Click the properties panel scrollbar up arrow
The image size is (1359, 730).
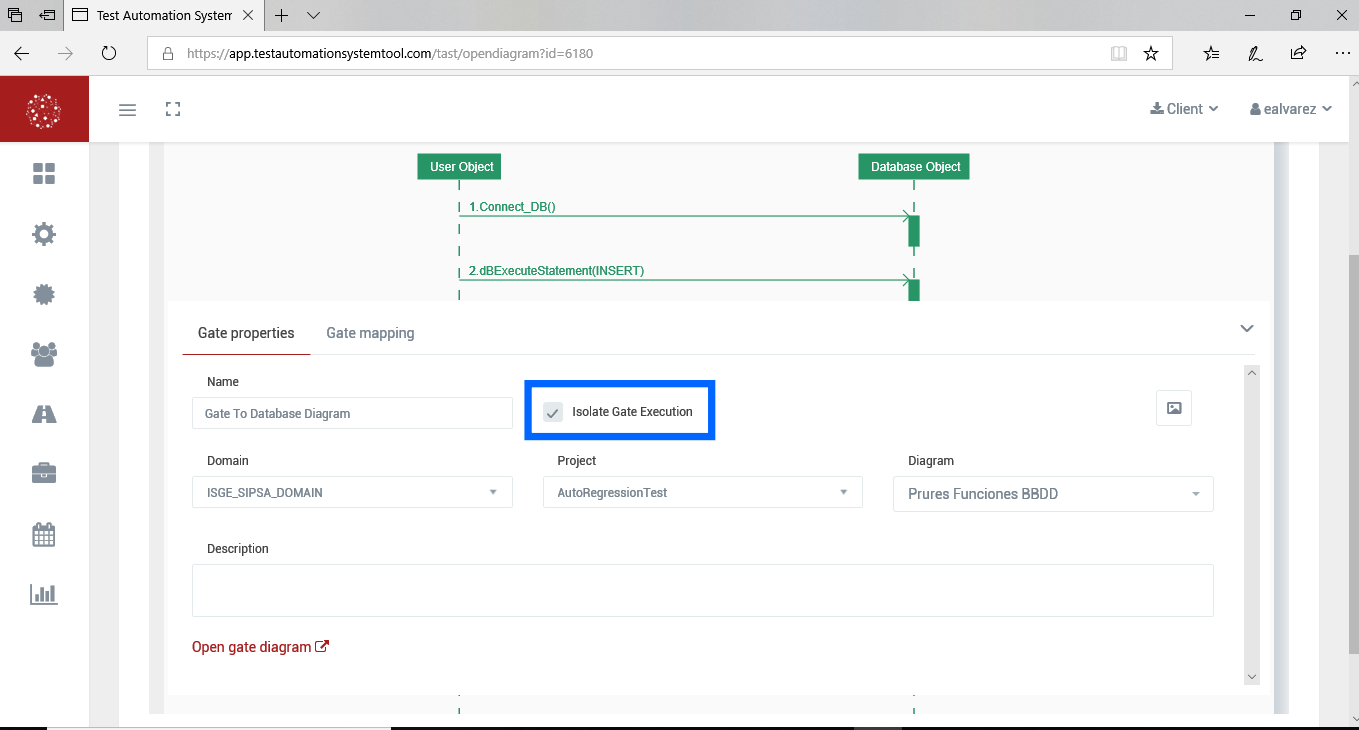tap(1252, 373)
